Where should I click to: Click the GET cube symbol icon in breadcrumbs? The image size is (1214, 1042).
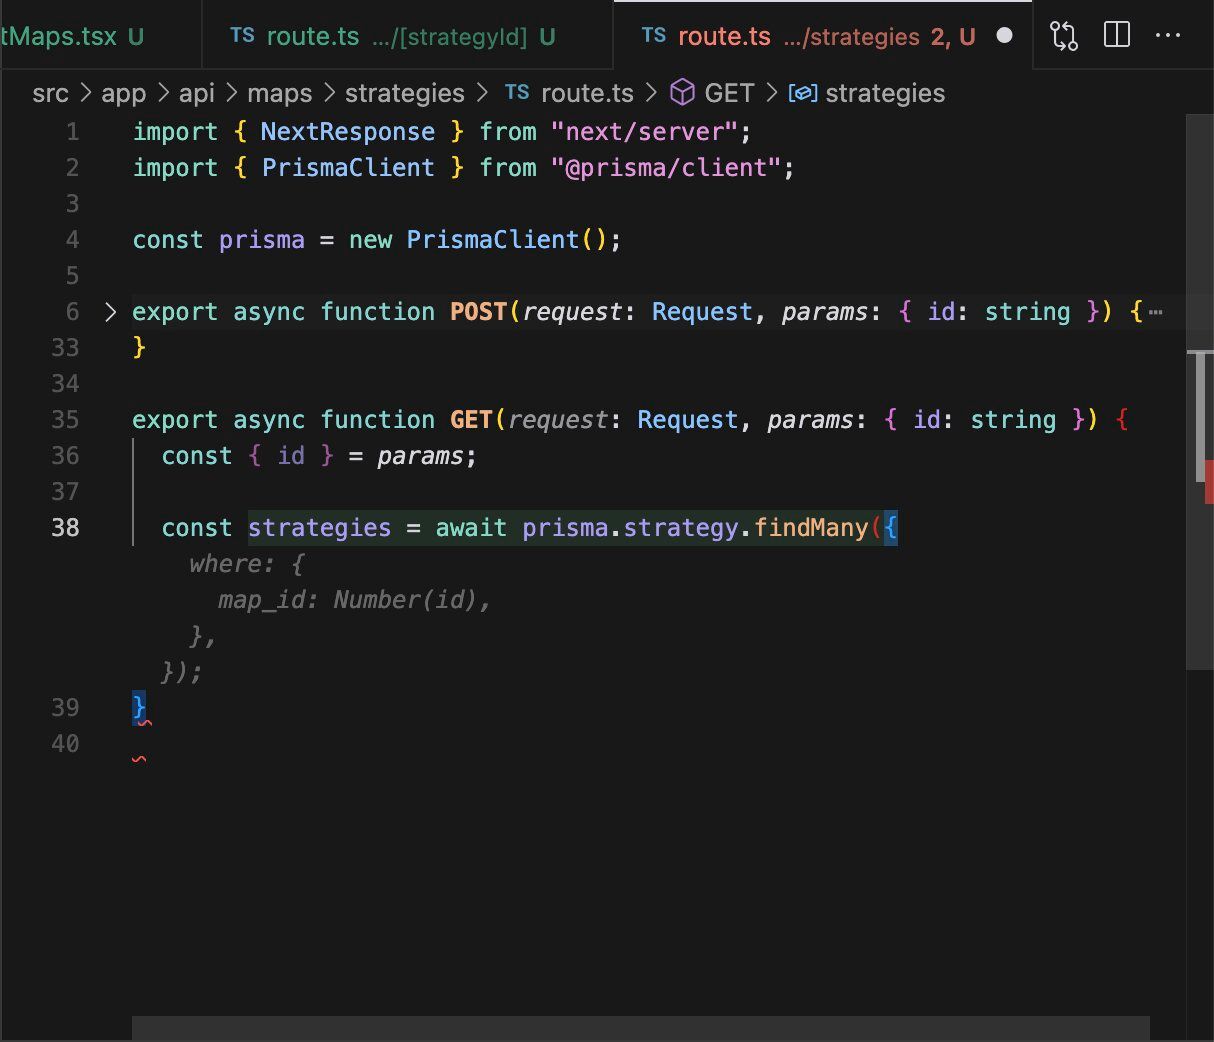click(x=682, y=93)
